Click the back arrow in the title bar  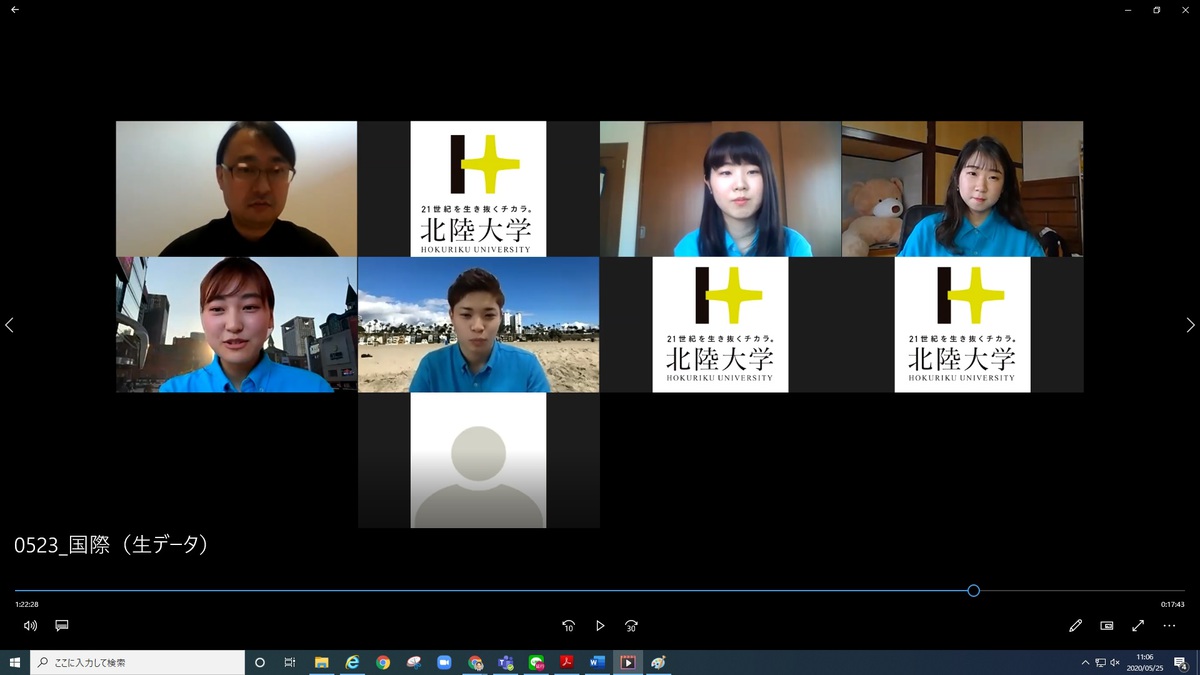pyautogui.click(x=15, y=10)
